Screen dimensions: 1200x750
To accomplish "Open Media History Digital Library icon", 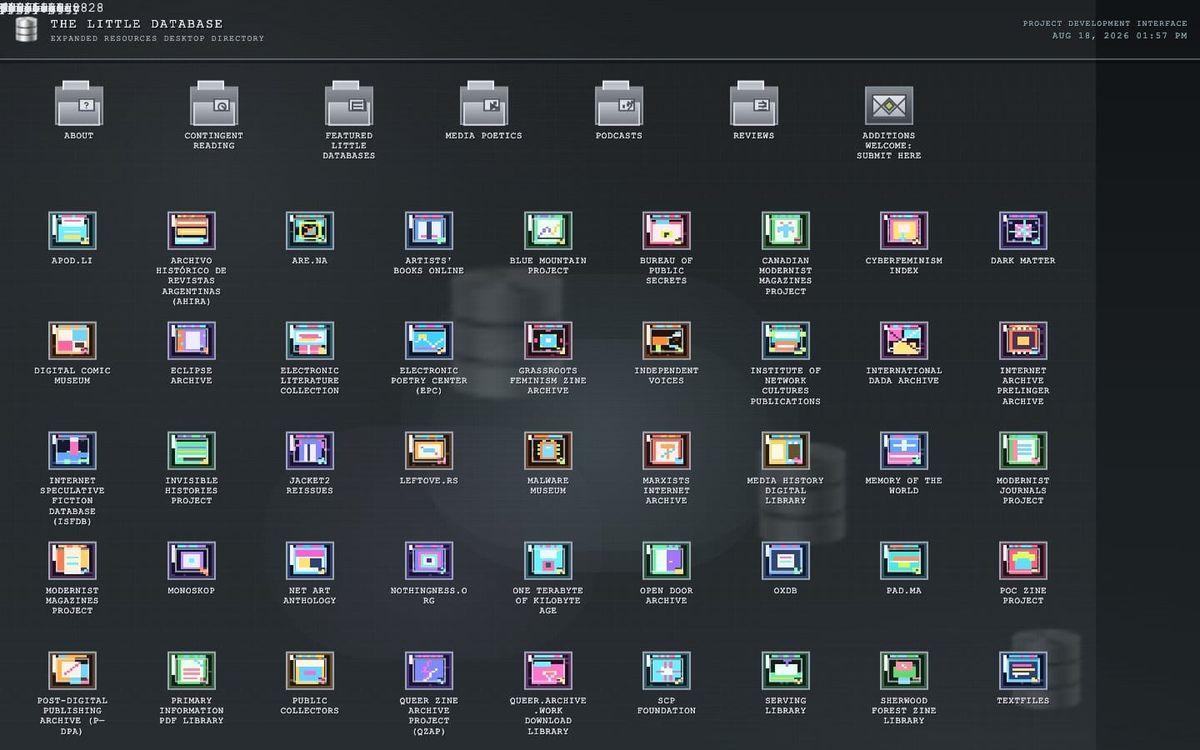I will [x=786, y=450].
